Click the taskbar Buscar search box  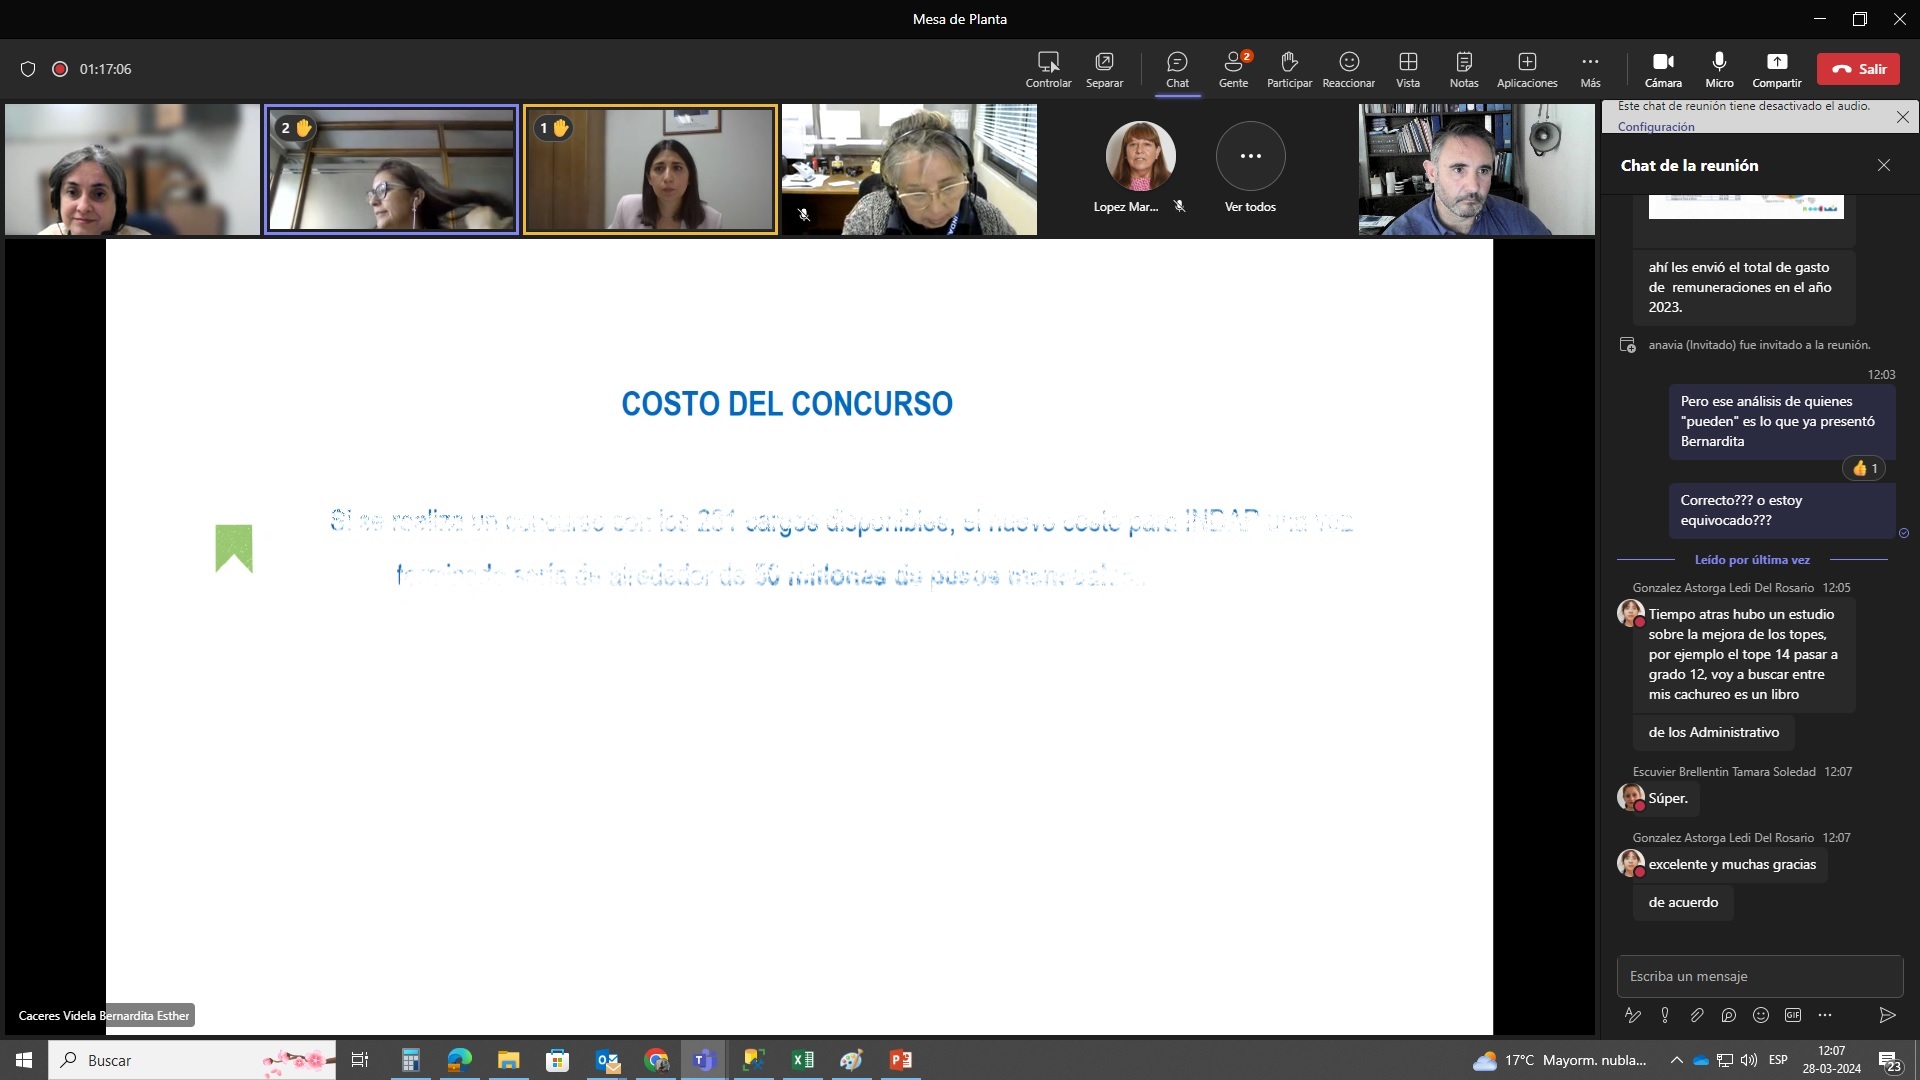[192, 1060]
